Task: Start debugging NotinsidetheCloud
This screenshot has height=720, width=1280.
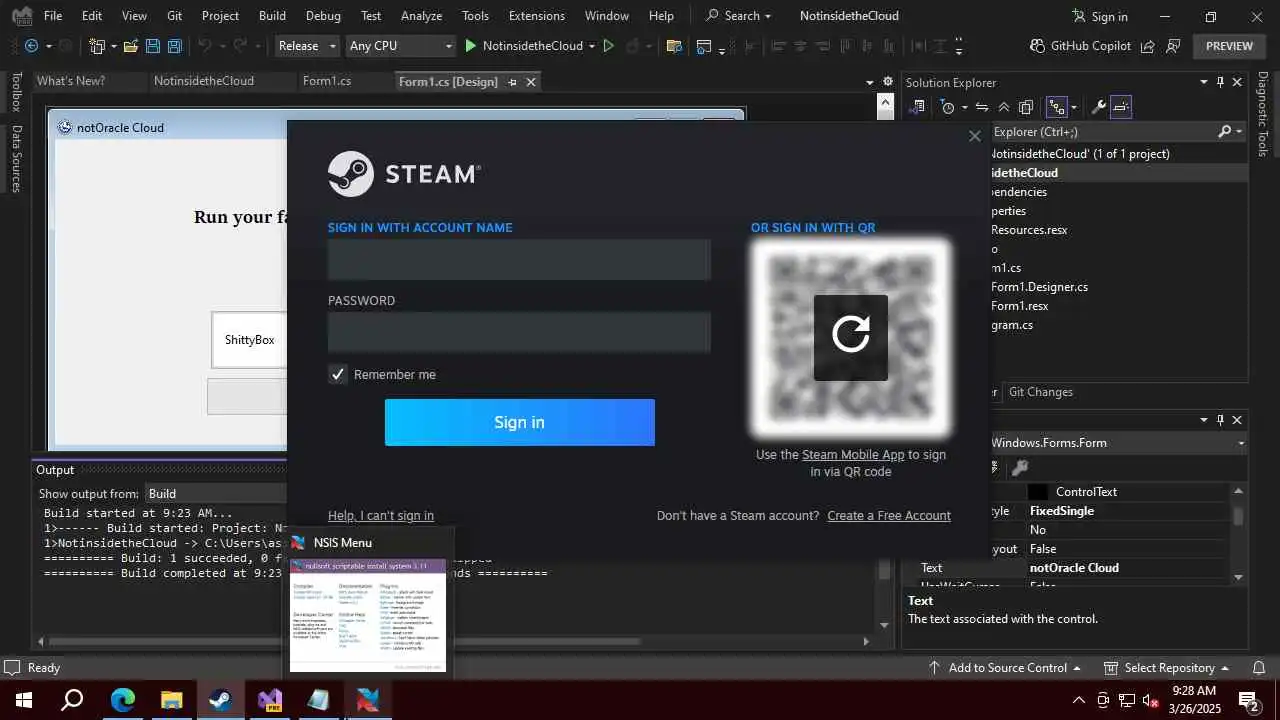Action: tap(524, 46)
